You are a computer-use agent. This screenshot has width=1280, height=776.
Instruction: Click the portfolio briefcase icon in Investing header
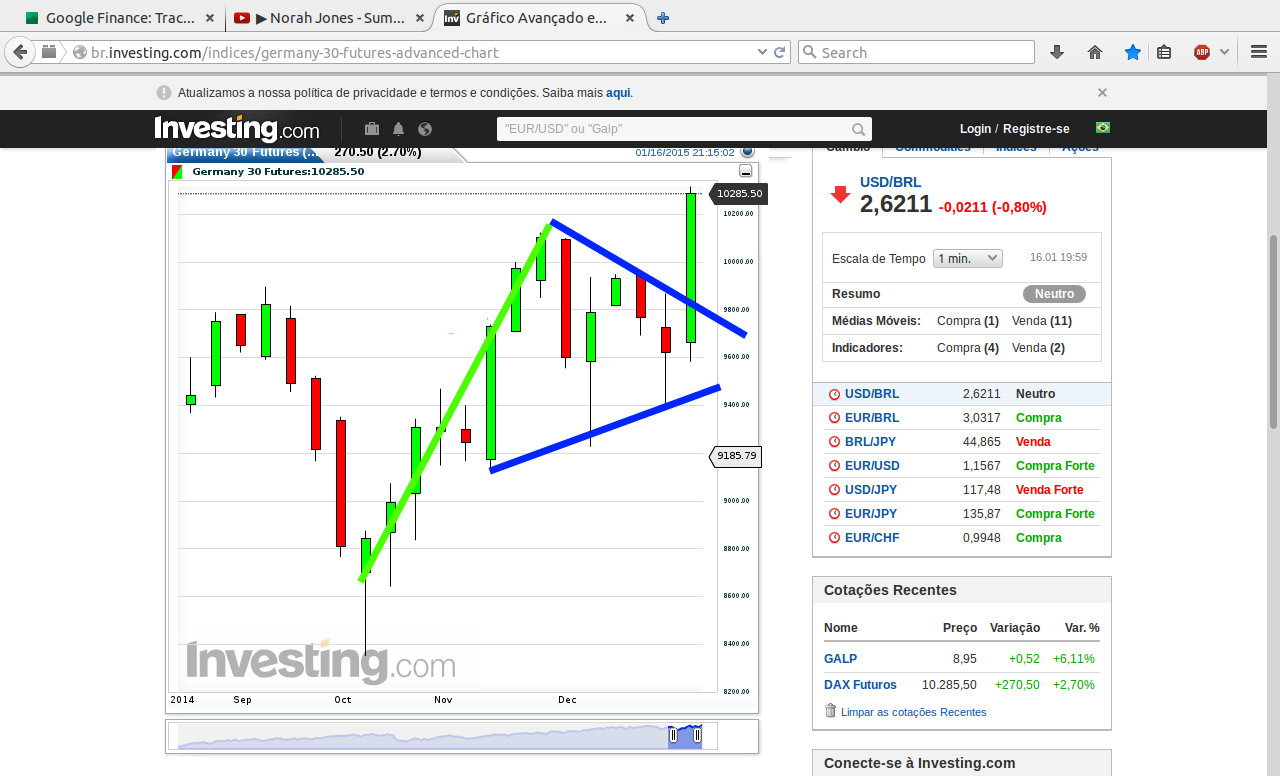pos(372,129)
